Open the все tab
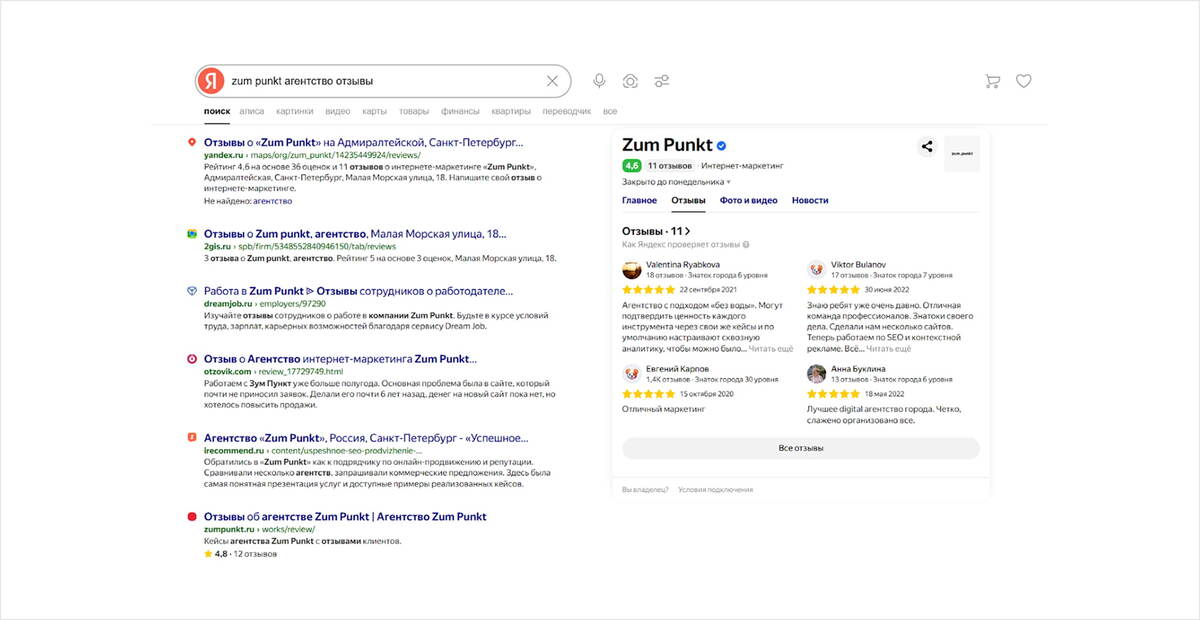This screenshot has height=620, width=1200. [610, 112]
